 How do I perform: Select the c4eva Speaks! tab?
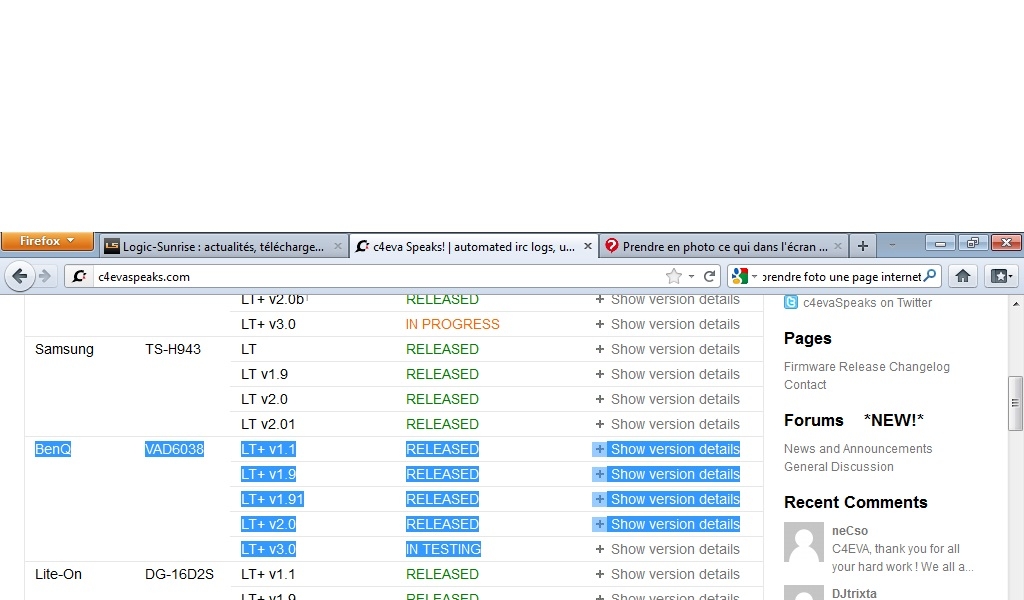473,246
